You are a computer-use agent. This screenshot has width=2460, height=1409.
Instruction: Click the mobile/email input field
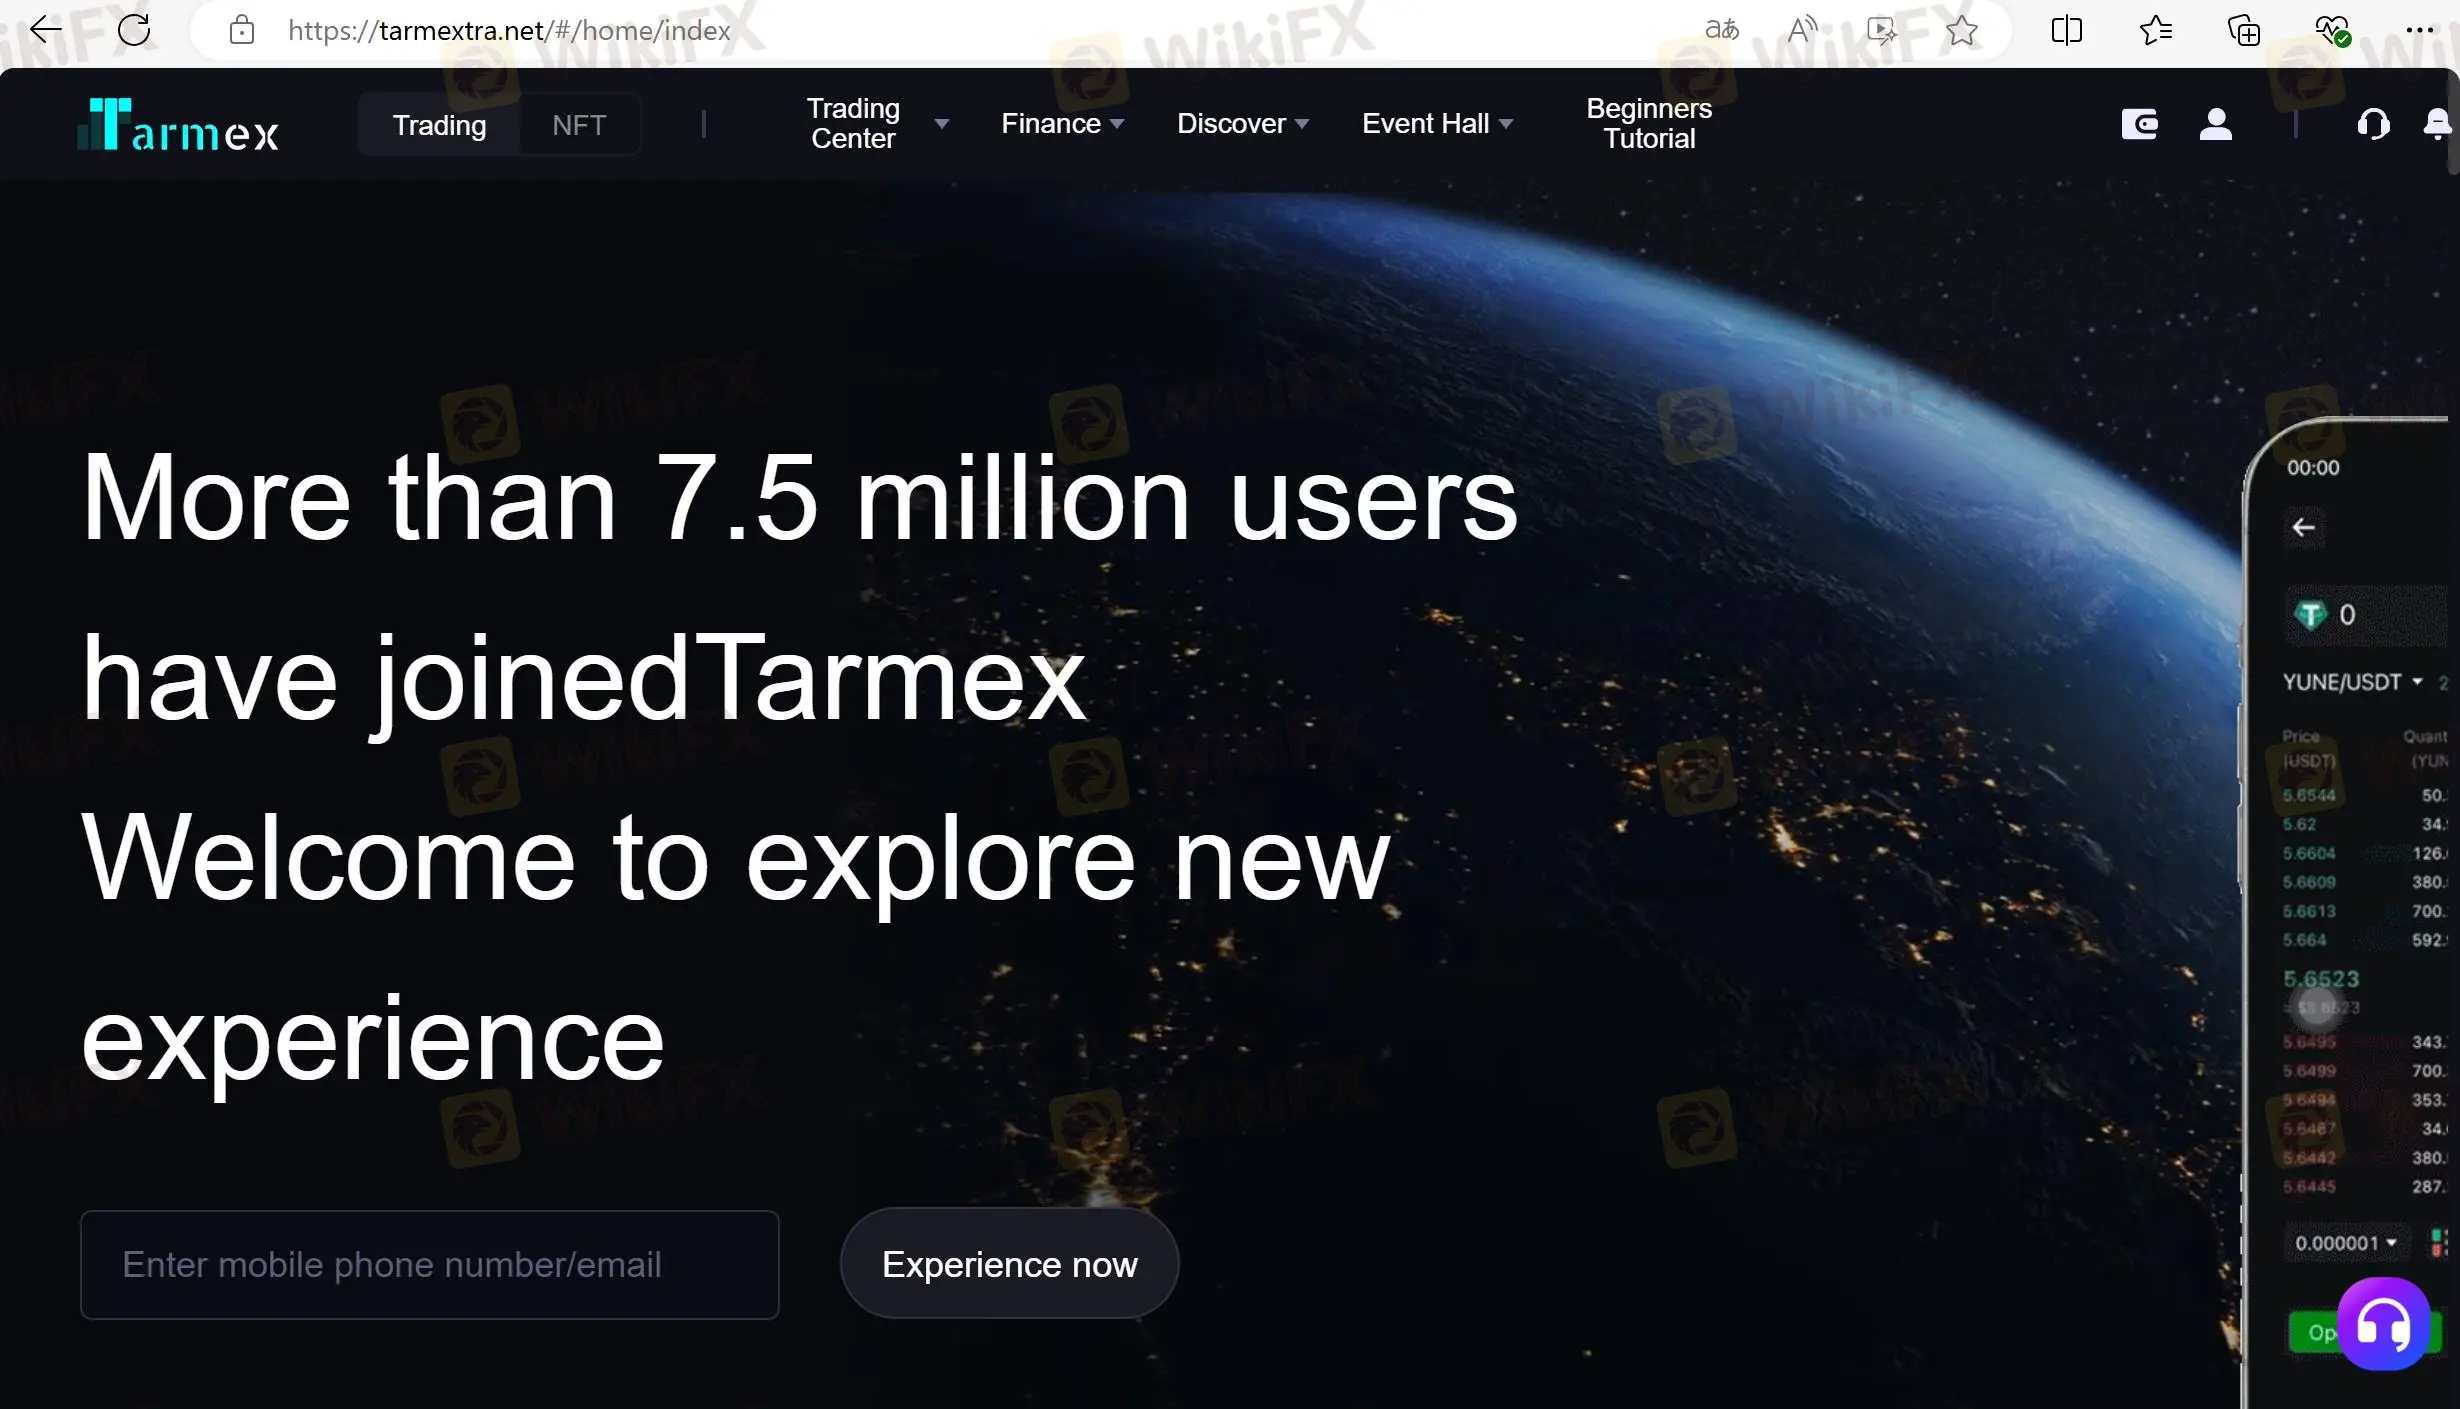click(x=429, y=1264)
